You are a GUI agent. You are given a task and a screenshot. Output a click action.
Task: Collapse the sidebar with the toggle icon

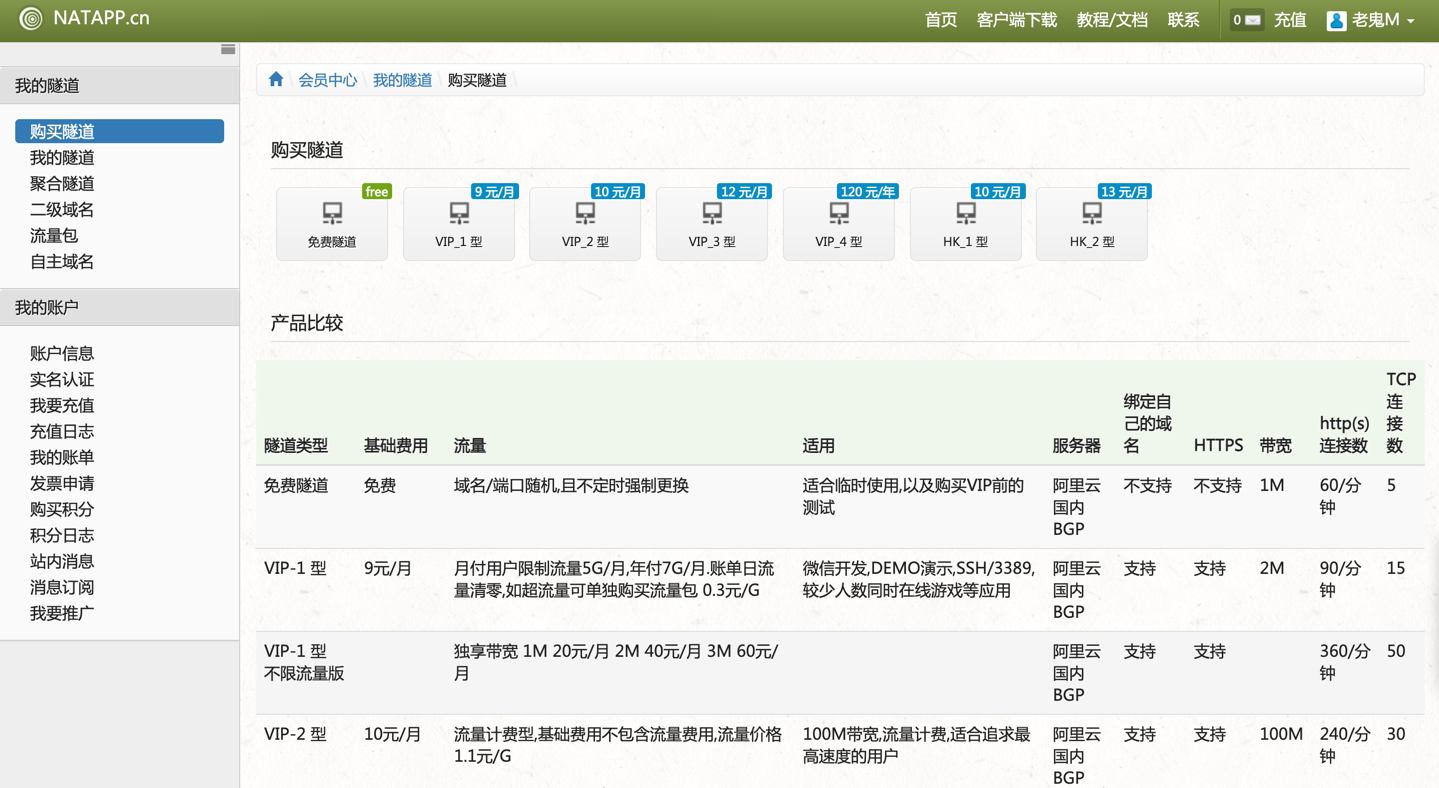[x=228, y=49]
